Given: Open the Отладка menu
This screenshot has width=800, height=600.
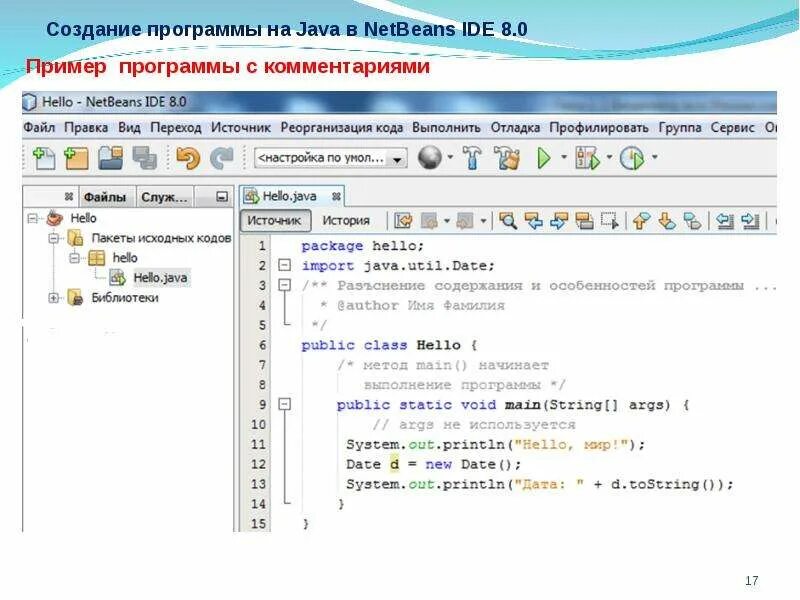Looking at the screenshot, I should (x=515, y=128).
